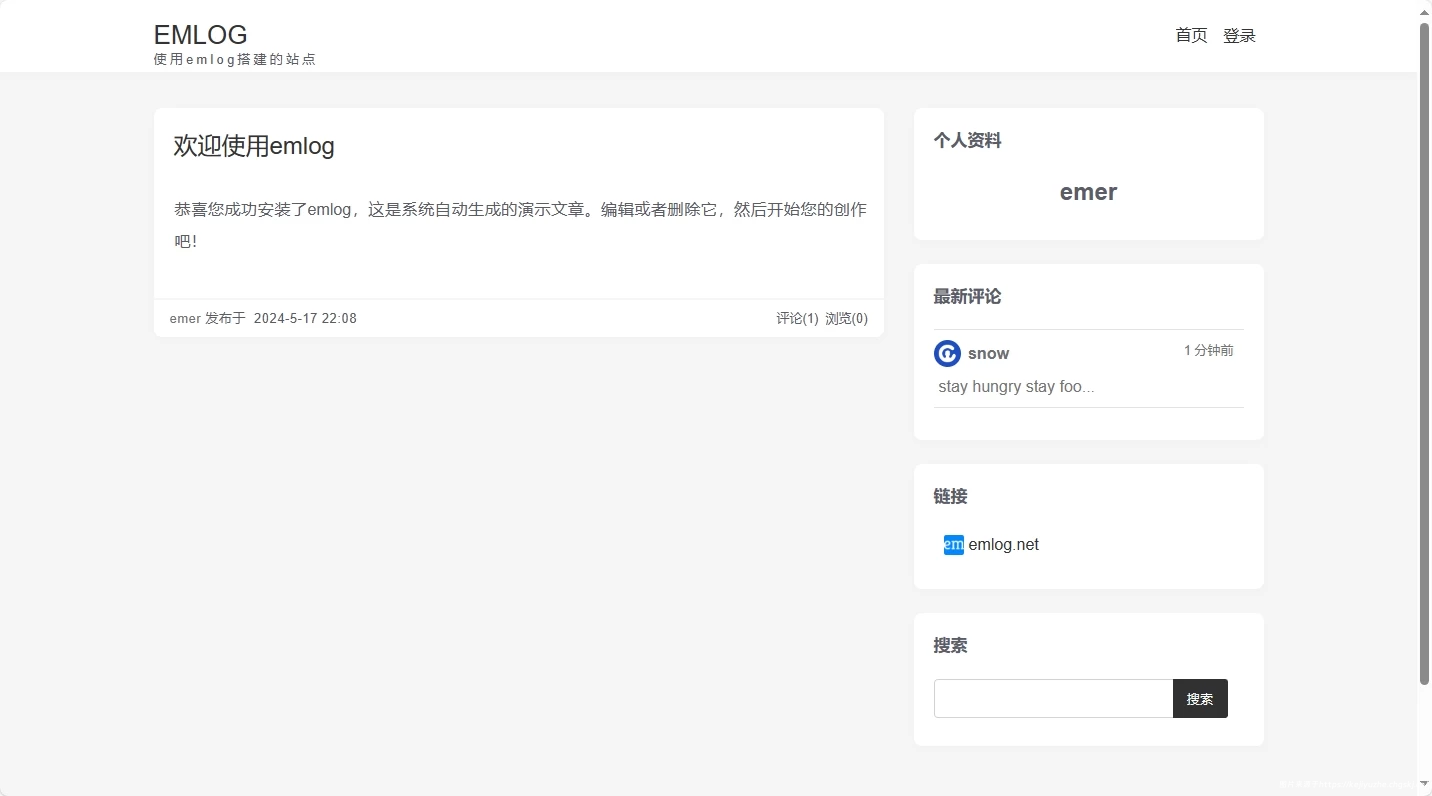Click the emer author name under the post
Viewport: 1432px width, 796px height.
click(185, 319)
